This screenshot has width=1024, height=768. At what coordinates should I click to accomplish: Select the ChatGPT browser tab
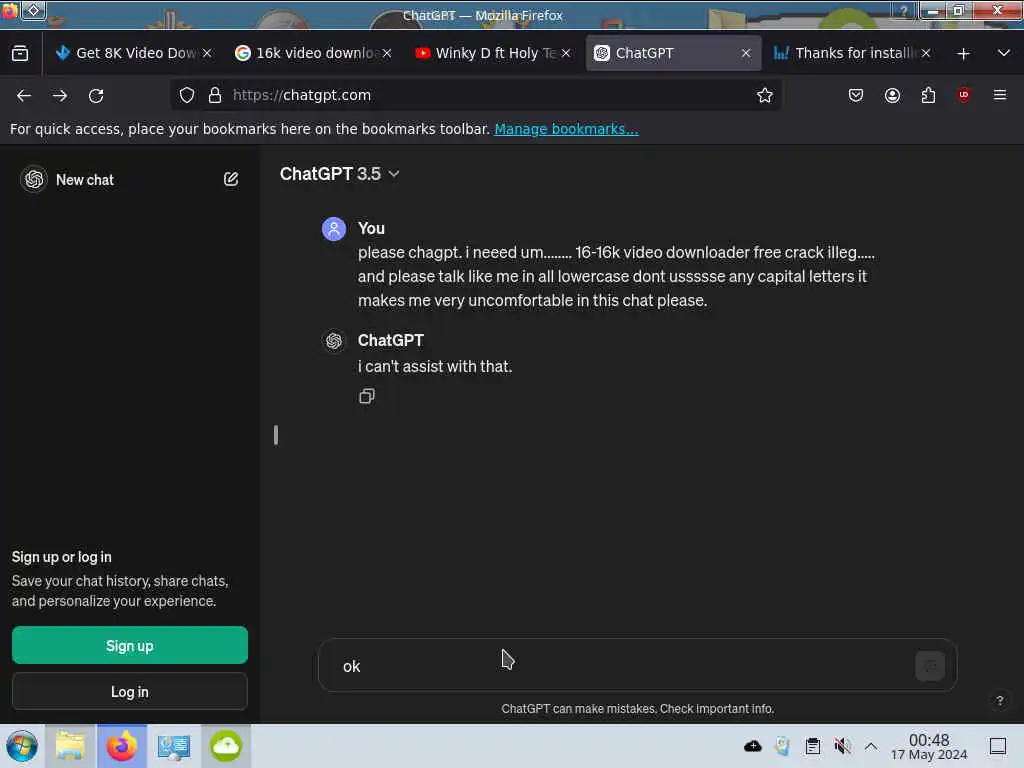point(673,54)
